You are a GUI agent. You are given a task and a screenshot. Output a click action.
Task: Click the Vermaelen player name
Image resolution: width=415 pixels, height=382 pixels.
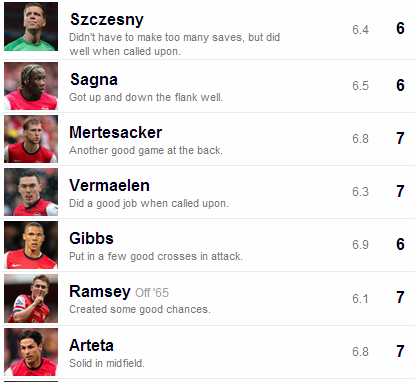(x=109, y=185)
